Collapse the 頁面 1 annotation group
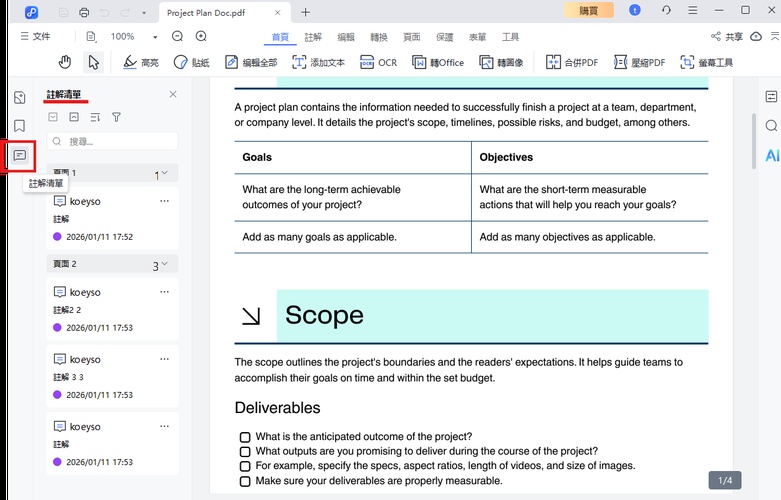Image resolution: width=781 pixels, height=500 pixels. 165,173
